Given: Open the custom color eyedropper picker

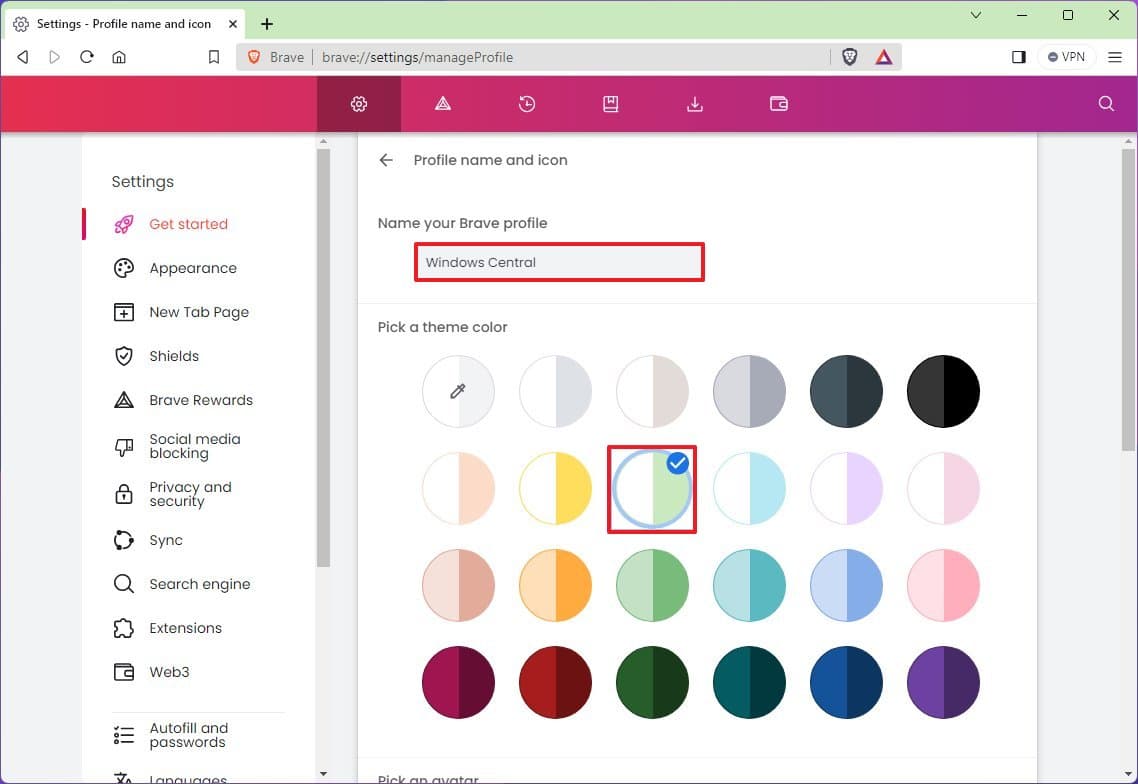Looking at the screenshot, I should coord(458,391).
